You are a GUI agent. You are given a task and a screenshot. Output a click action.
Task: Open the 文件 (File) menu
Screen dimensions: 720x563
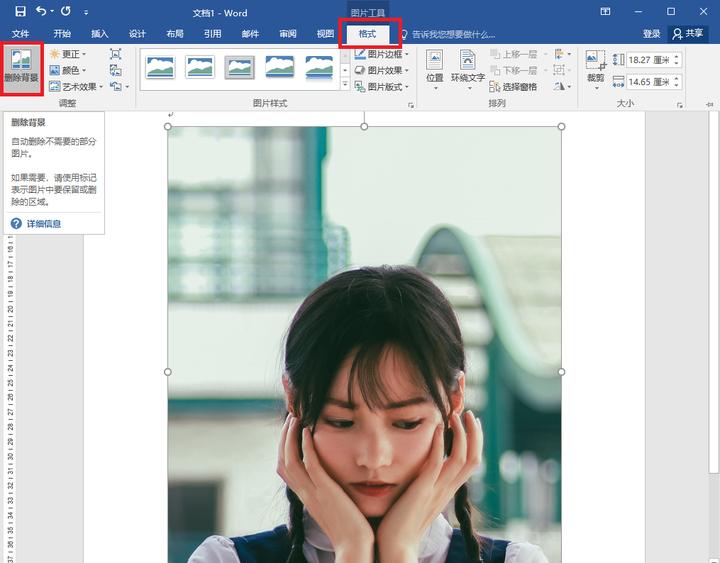click(21, 34)
